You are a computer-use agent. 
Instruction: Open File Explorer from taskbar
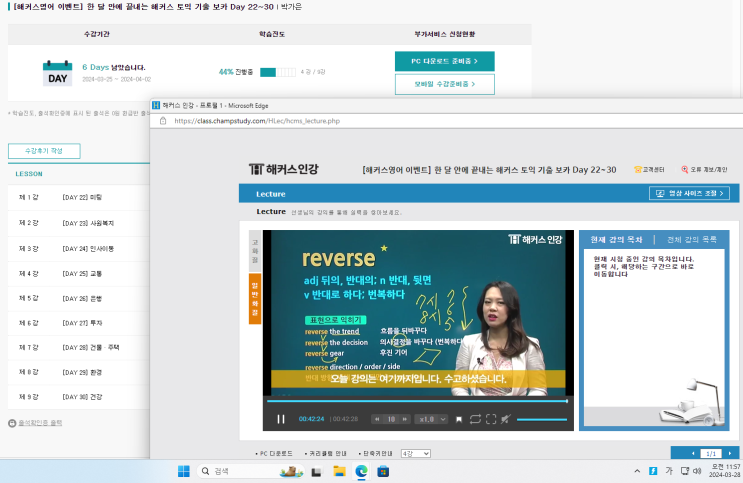(x=339, y=471)
